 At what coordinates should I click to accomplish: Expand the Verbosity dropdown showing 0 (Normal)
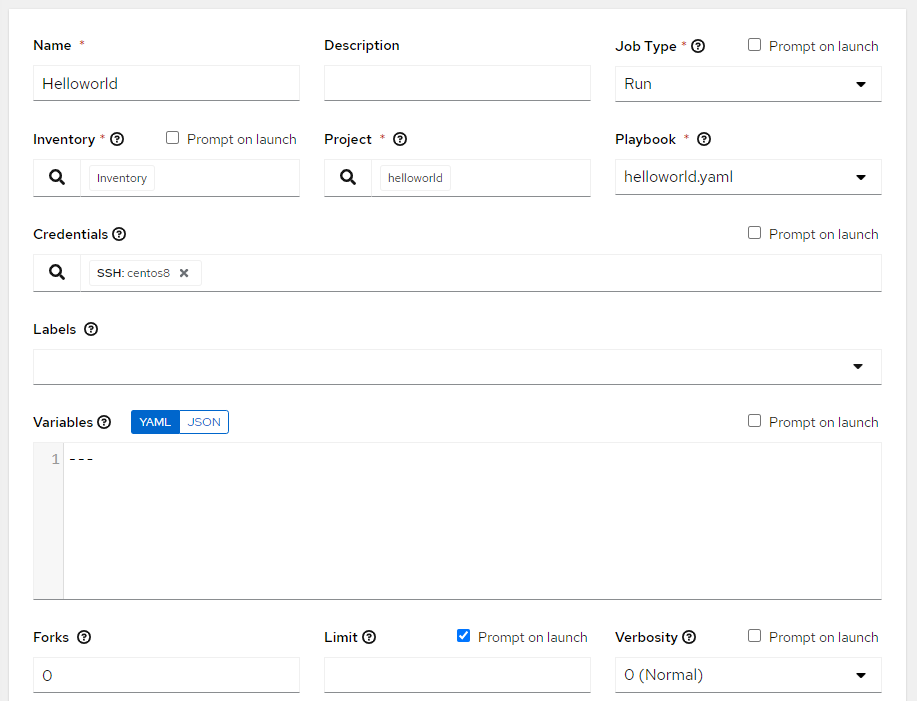[x=748, y=675]
